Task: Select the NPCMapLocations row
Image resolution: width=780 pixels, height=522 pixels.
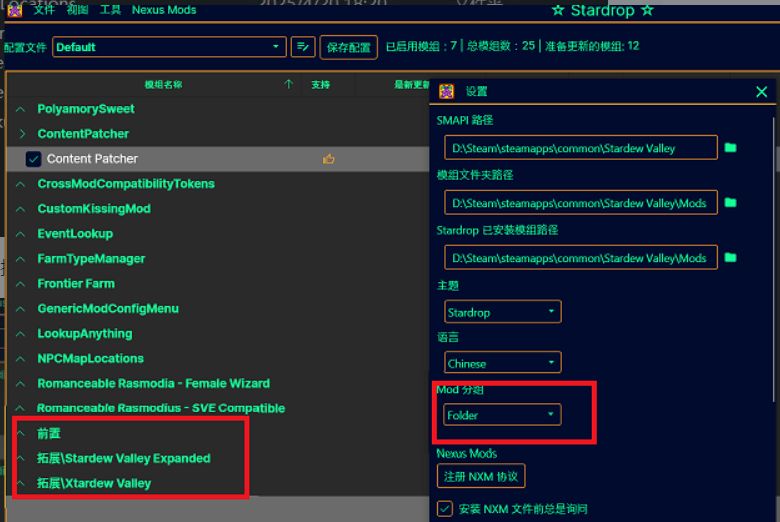Action: click(218, 358)
